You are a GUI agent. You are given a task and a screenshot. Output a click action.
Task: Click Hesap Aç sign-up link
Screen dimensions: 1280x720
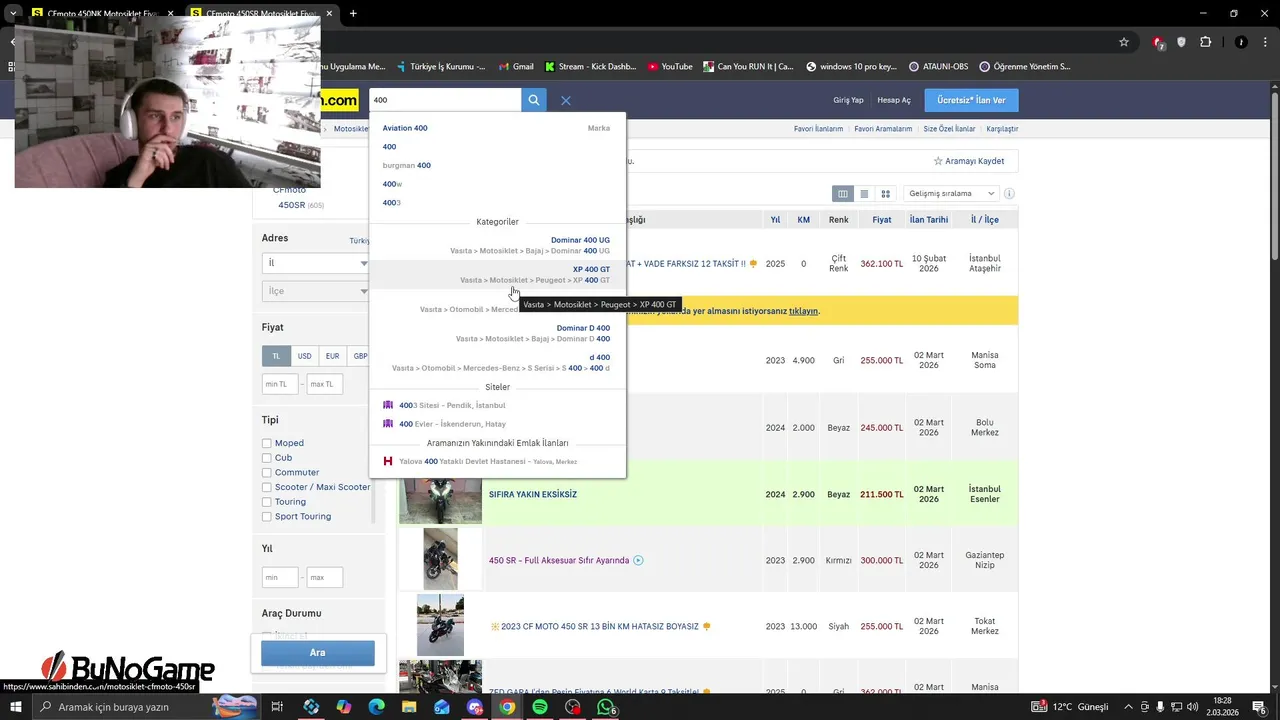click(894, 100)
